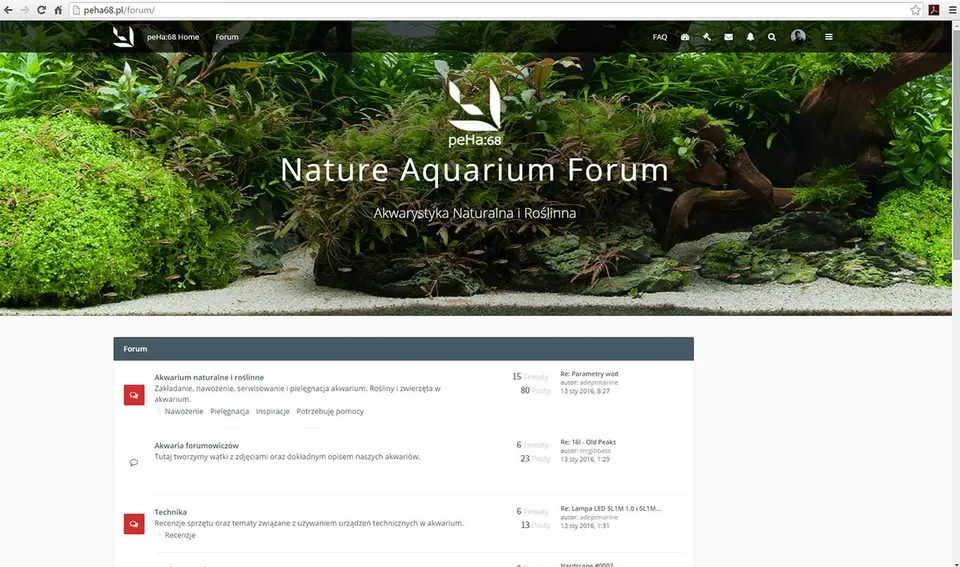Open the user avatar profile menu
Screen dimensions: 960x567
[798, 36]
